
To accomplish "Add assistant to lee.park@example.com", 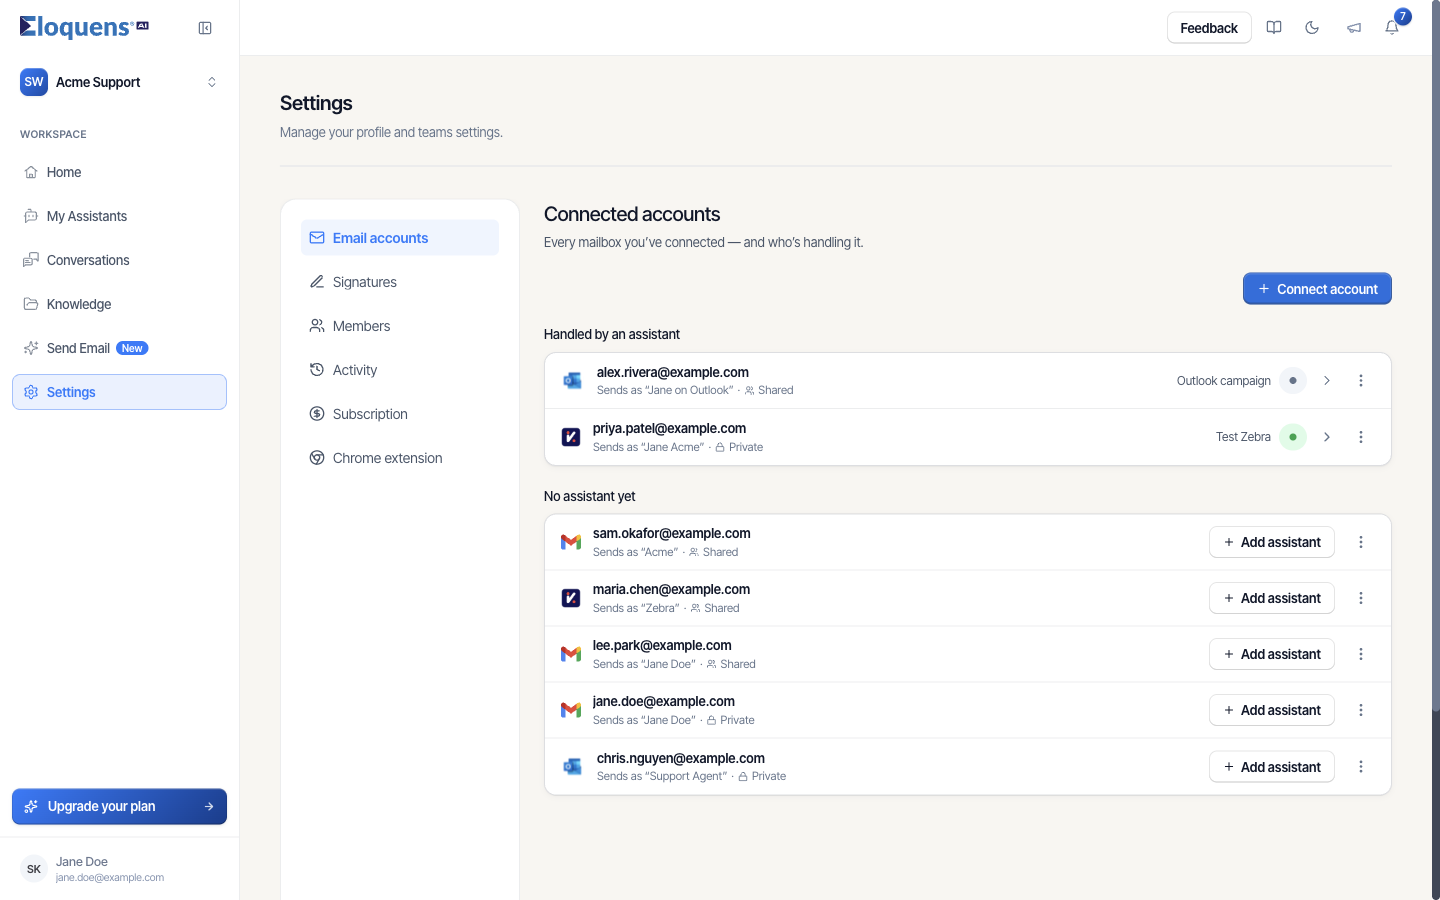I will pyautogui.click(x=1272, y=654).
